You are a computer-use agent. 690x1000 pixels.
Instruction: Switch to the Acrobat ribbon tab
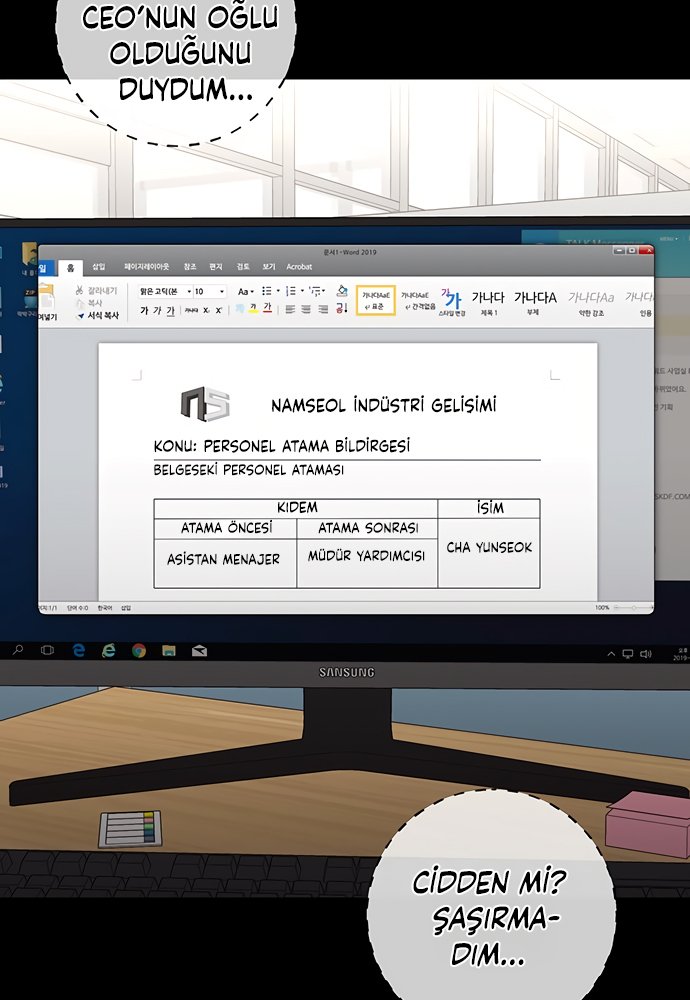[299, 267]
